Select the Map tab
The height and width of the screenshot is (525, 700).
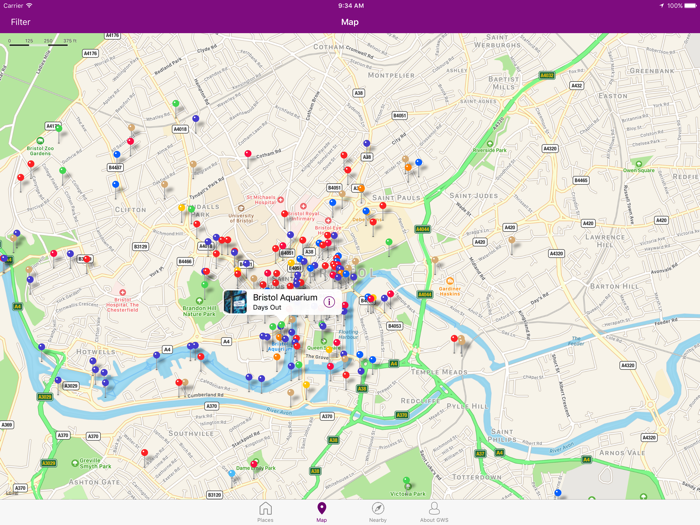point(321,512)
